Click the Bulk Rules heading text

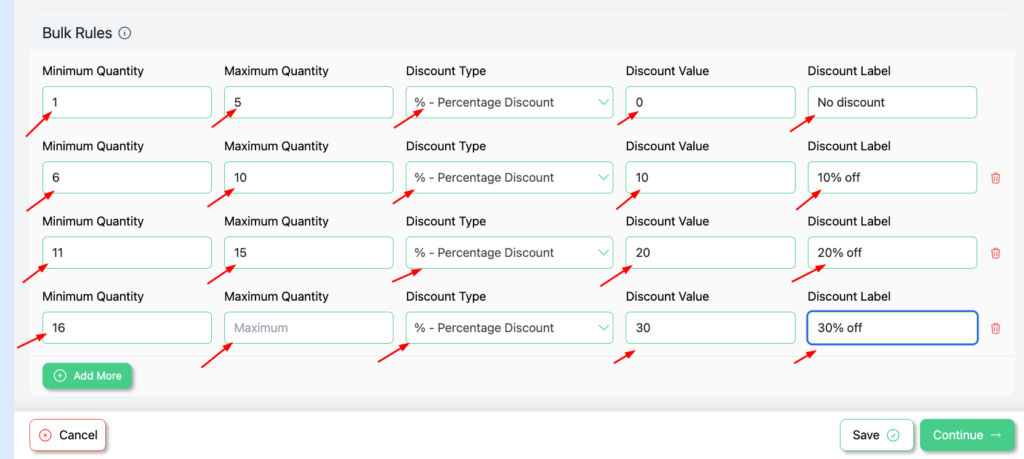pos(78,33)
